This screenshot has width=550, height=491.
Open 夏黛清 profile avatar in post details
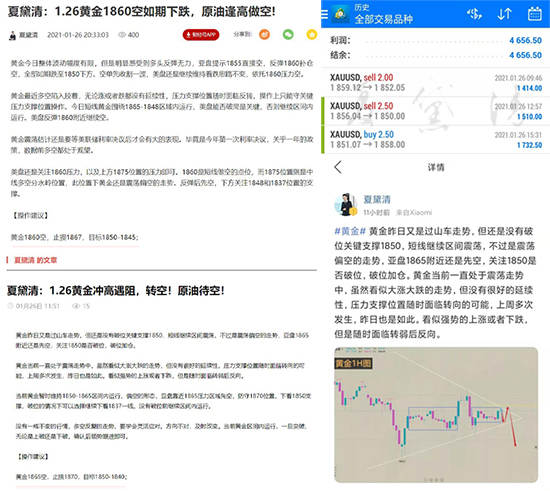pyautogui.click(x=346, y=204)
